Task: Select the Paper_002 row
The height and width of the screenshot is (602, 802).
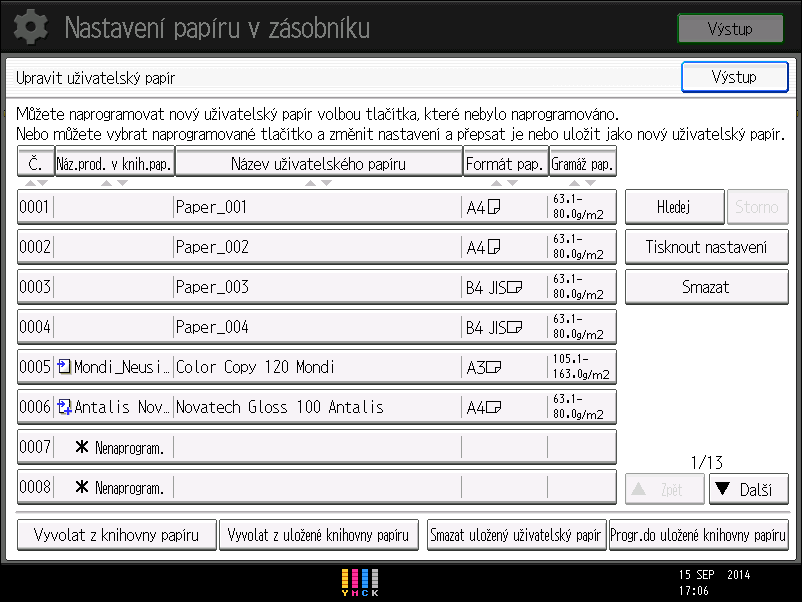Action: click(x=317, y=247)
